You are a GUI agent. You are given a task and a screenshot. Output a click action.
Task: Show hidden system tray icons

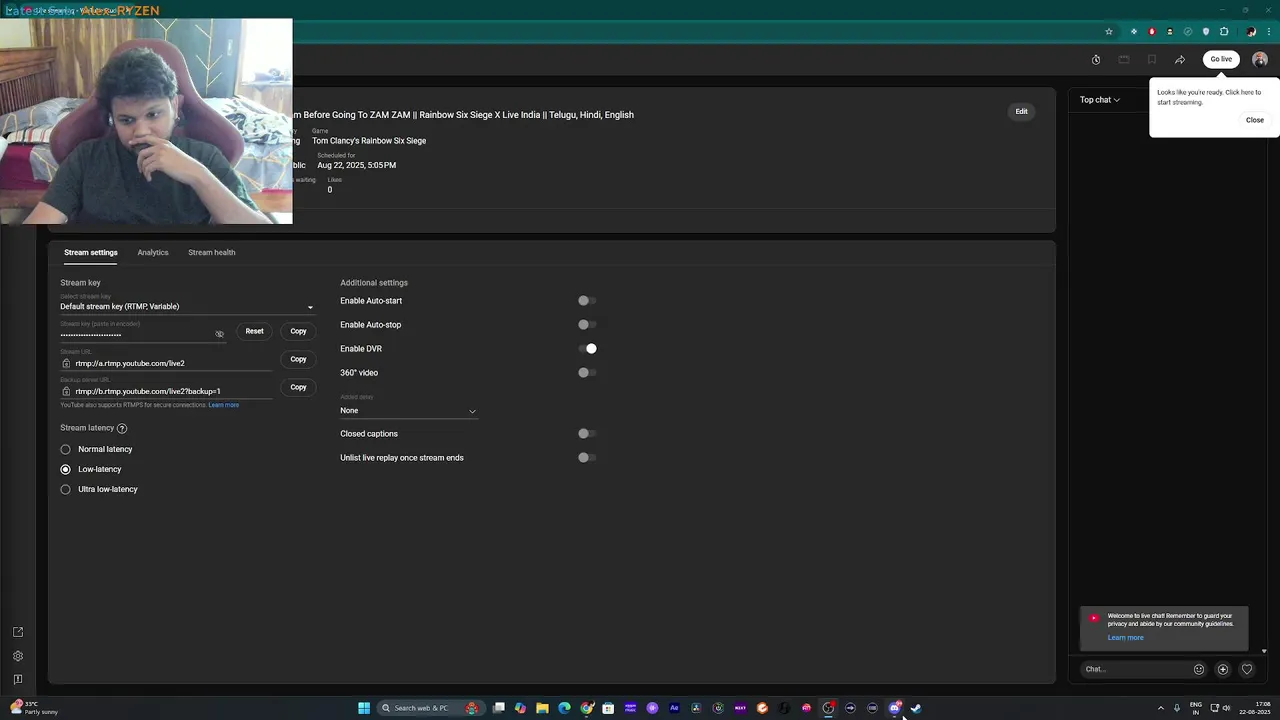(1161, 708)
